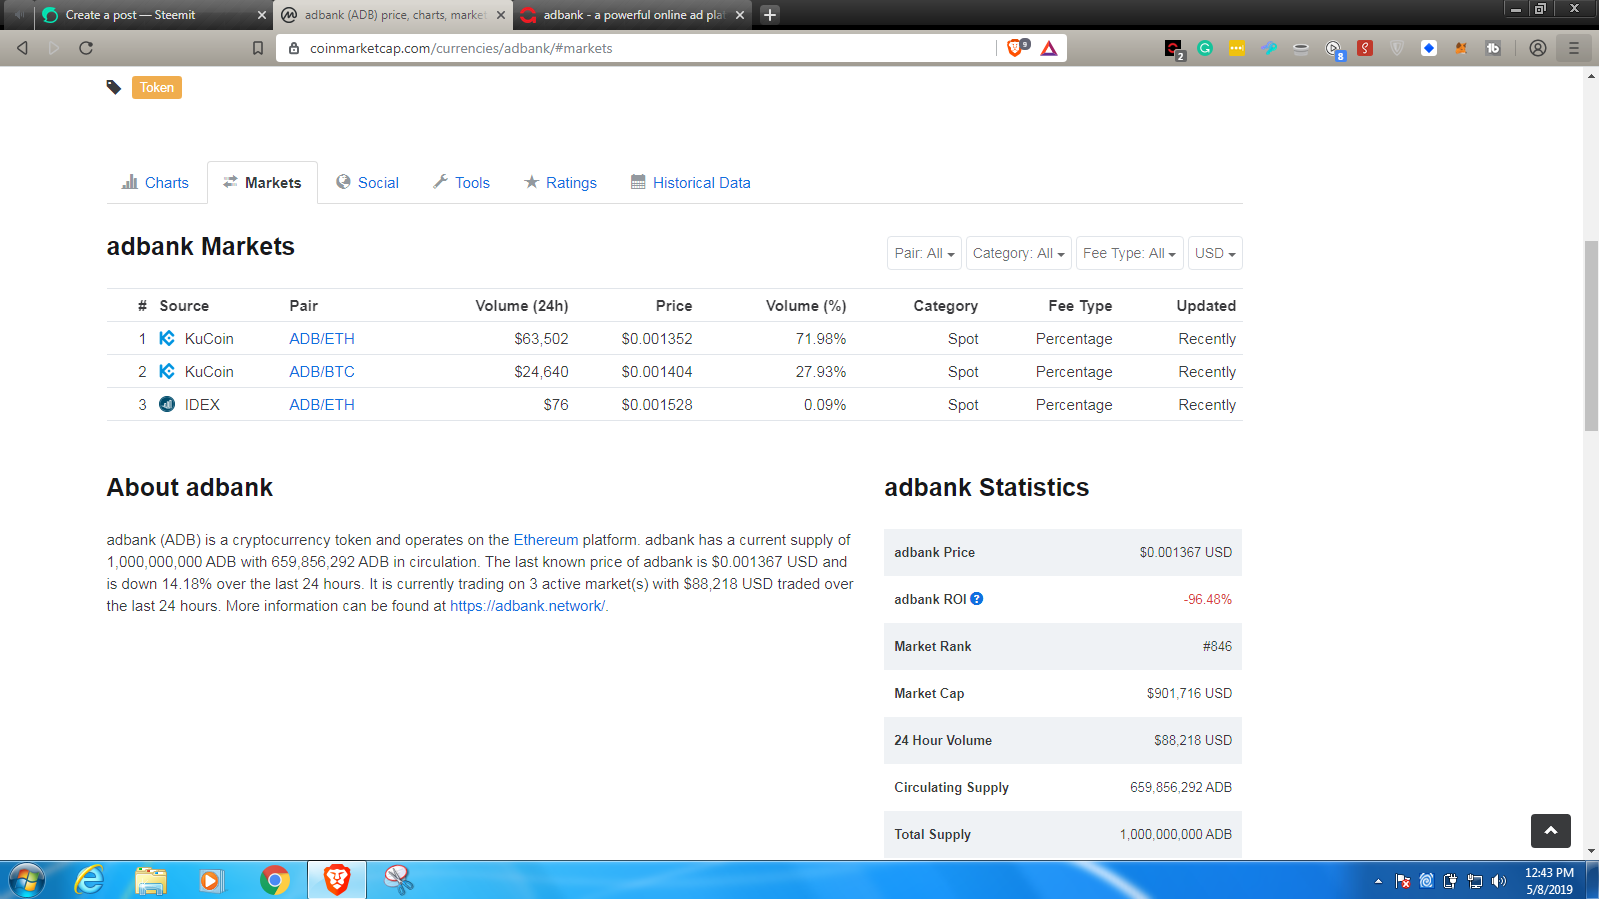Open the MetaMask fox extension icon
Viewport: 1599px width, 899px height.
click(x=1461, y=48)
